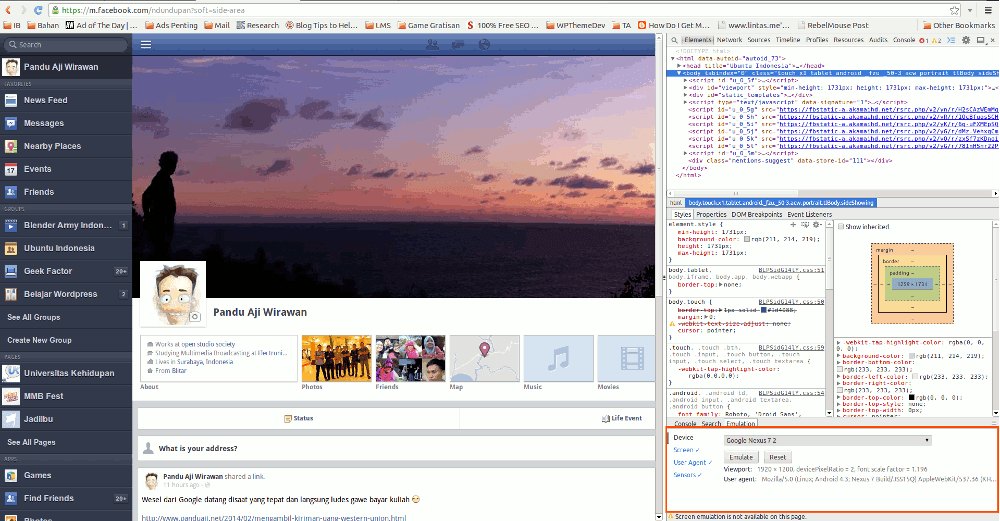Click the Geek Factor group icon

11,271
